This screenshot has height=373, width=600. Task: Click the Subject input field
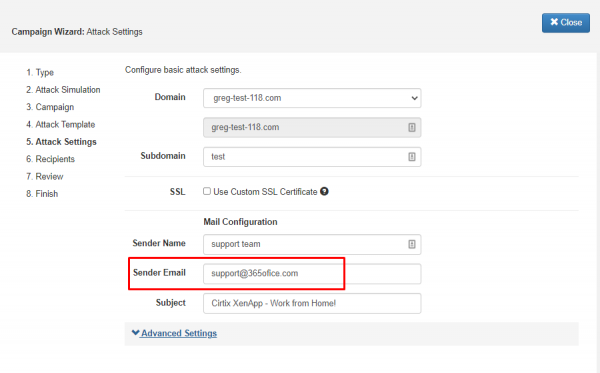pos(312,303)
